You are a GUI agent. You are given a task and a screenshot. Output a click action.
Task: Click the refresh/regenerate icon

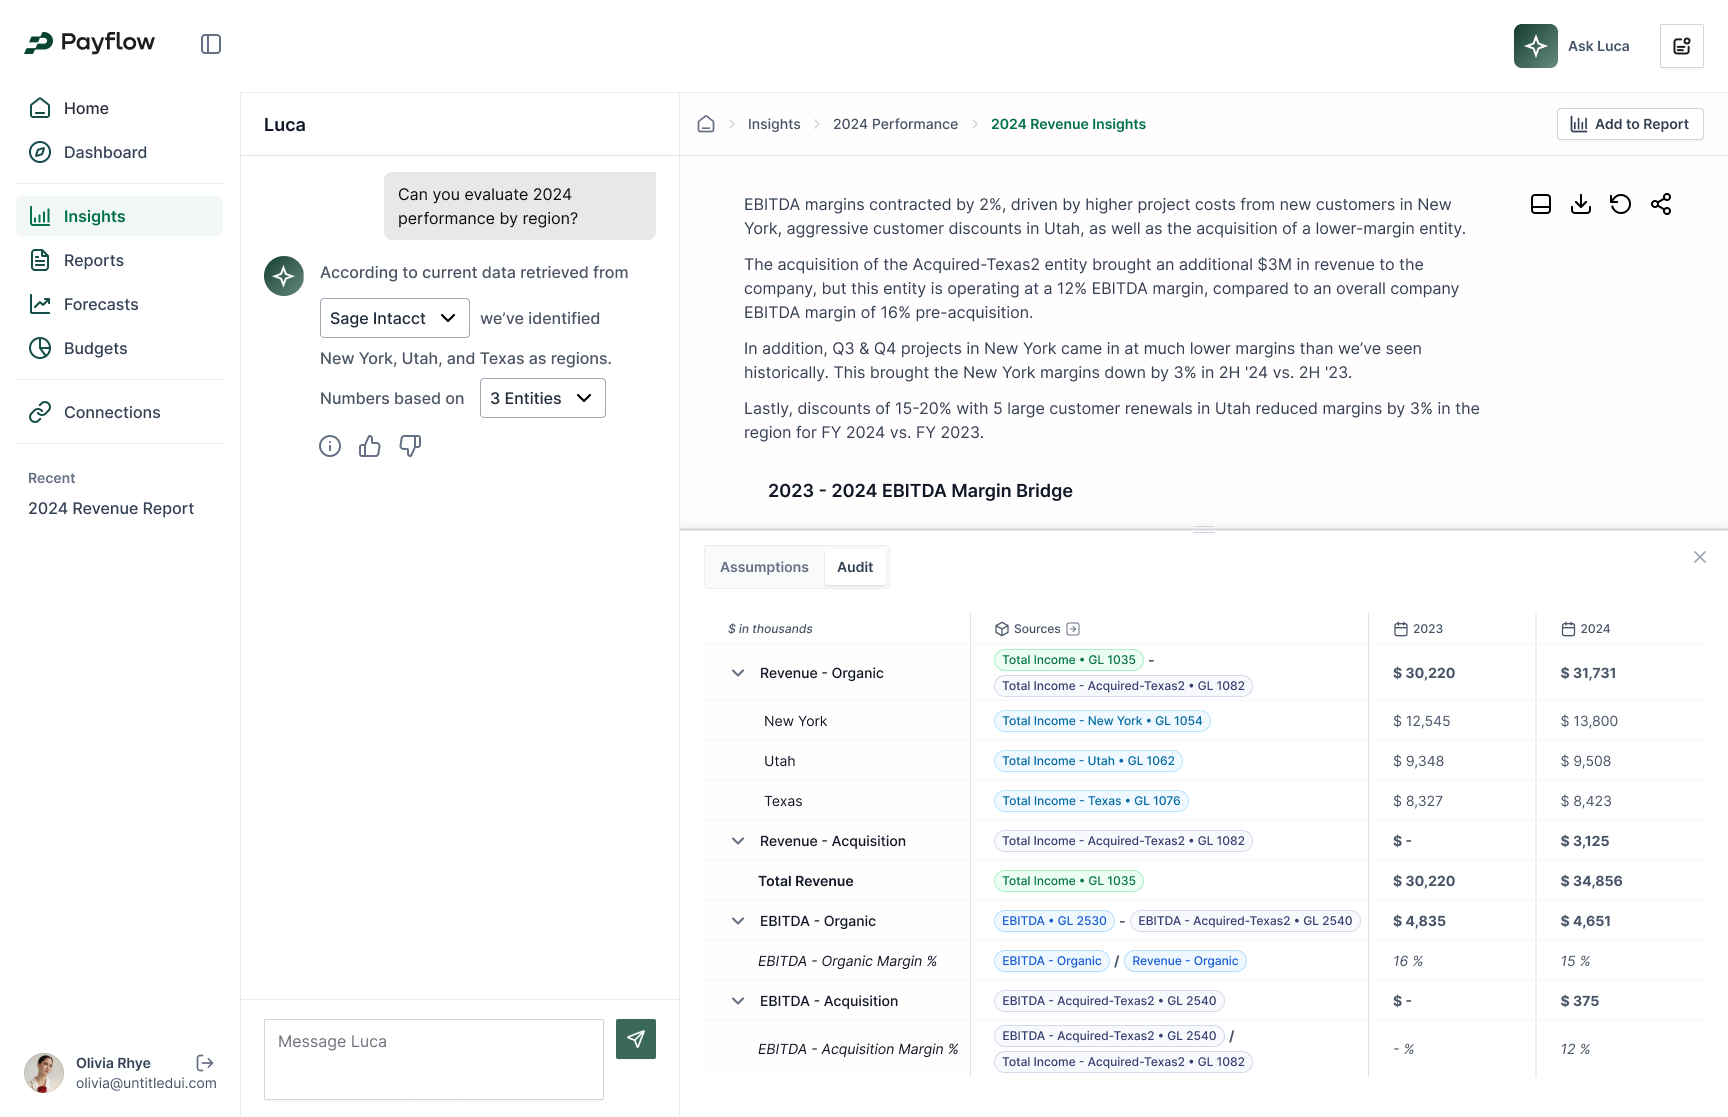[x=1621, y=204]
